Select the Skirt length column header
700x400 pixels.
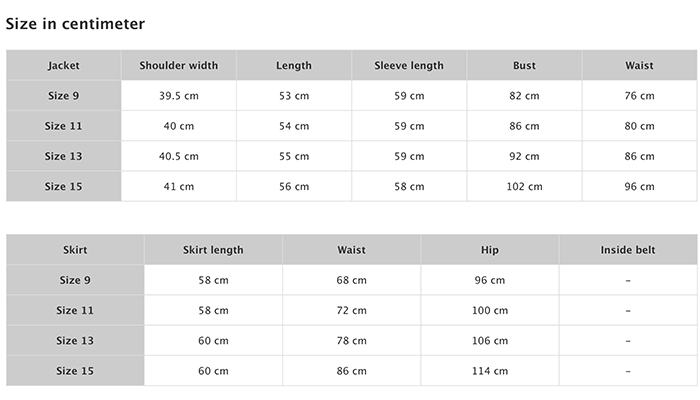click(x=213, y=250)
